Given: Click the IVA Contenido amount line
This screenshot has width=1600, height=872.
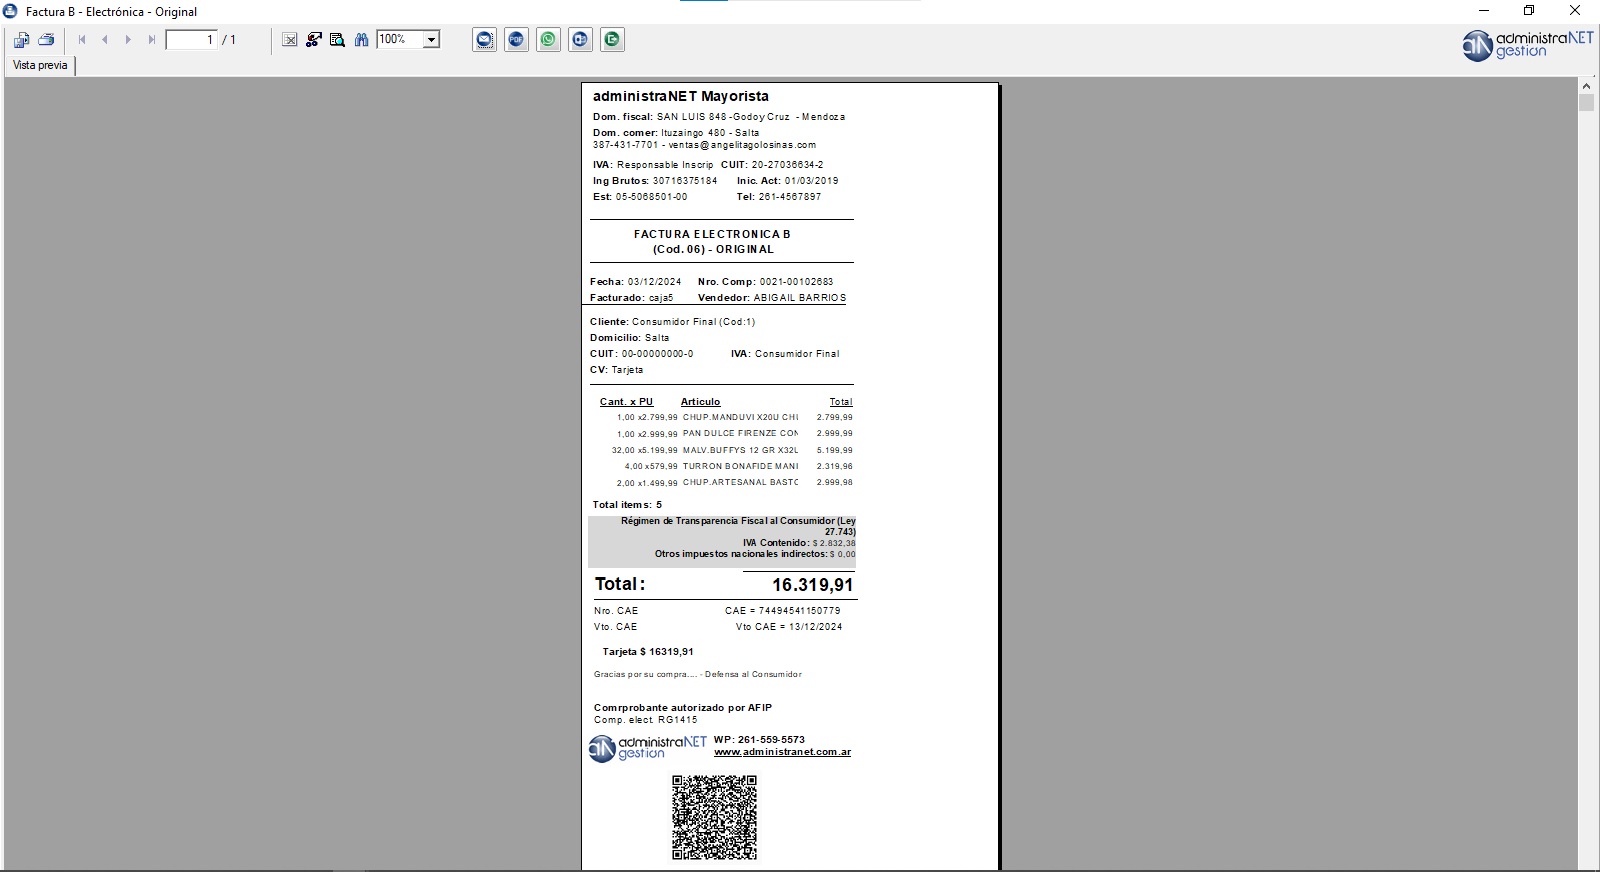Looking at the screenshot, I should click(799, 543).
